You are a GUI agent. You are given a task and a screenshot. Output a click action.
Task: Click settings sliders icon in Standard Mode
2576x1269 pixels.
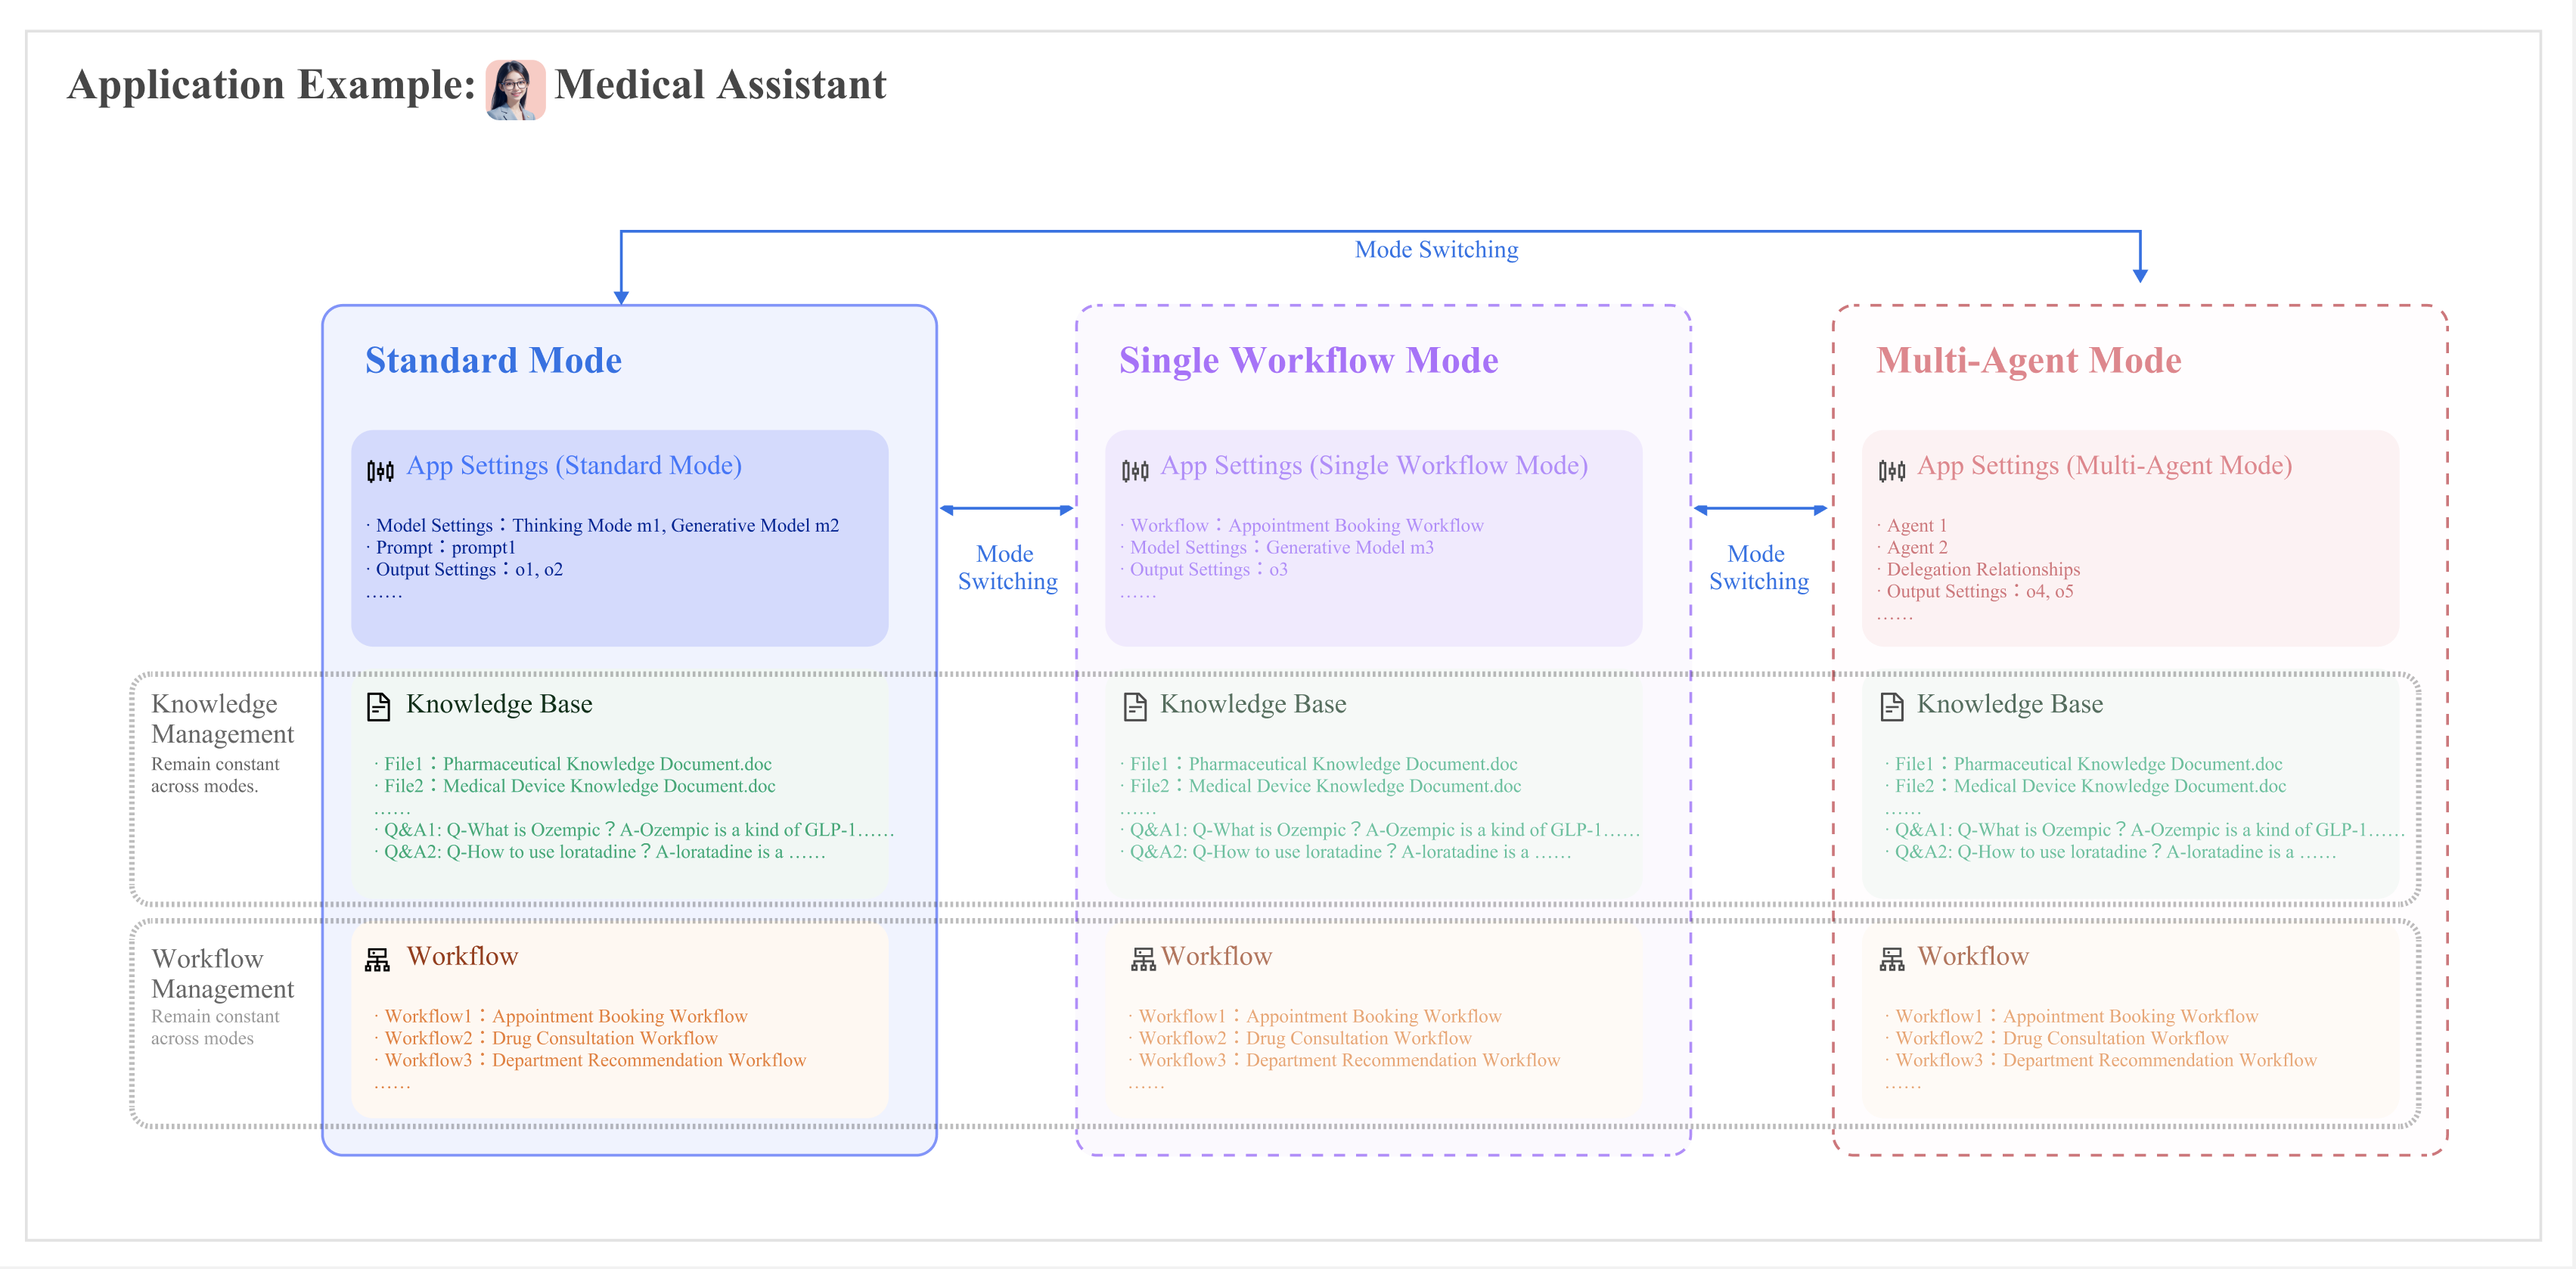[380, 470]
